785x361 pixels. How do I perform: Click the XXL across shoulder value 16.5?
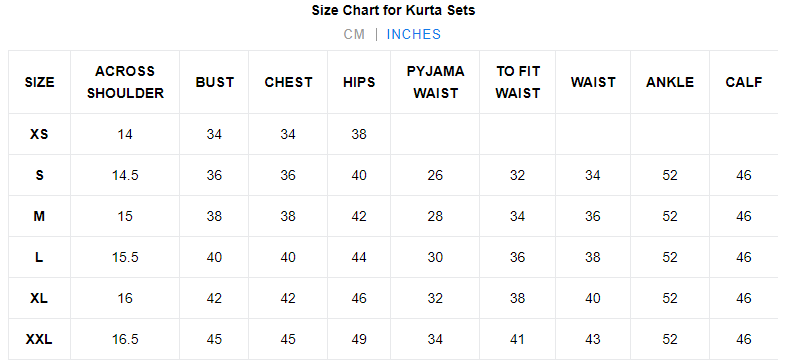125,339
